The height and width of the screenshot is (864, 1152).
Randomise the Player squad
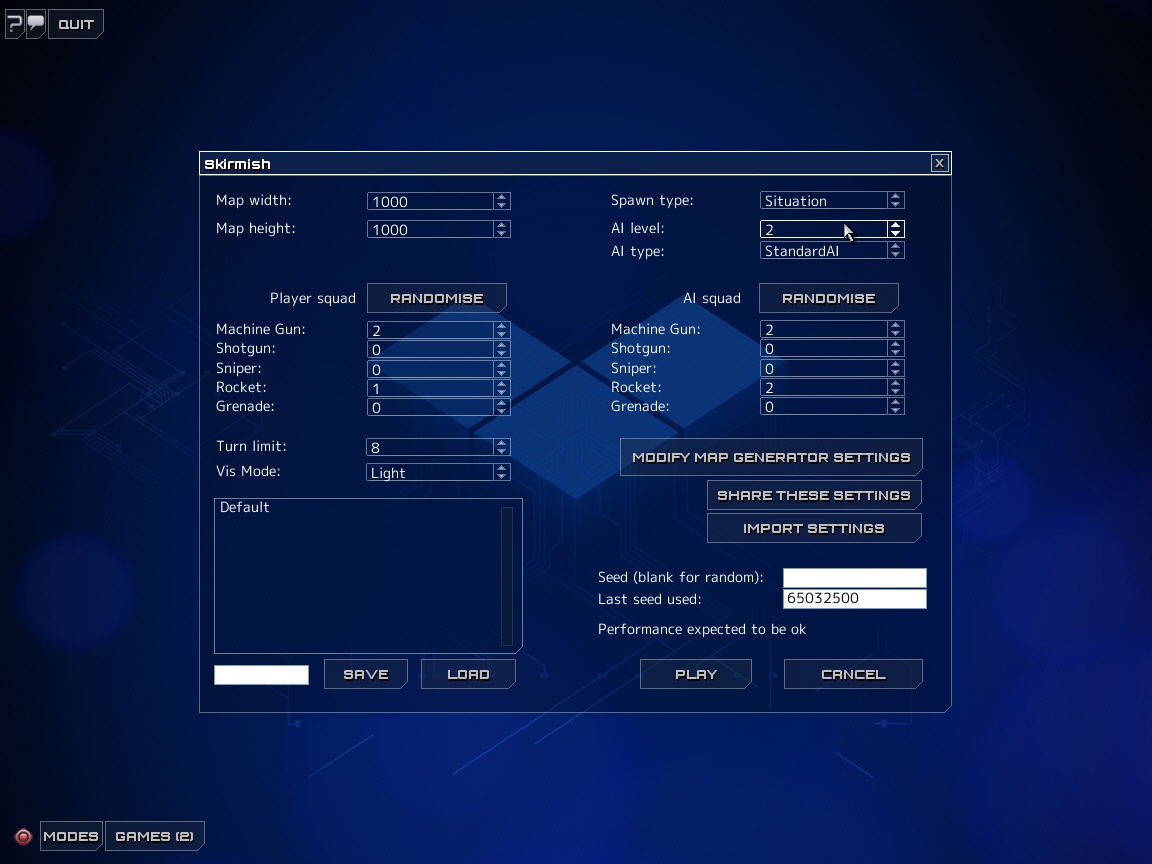click(436, 298)
